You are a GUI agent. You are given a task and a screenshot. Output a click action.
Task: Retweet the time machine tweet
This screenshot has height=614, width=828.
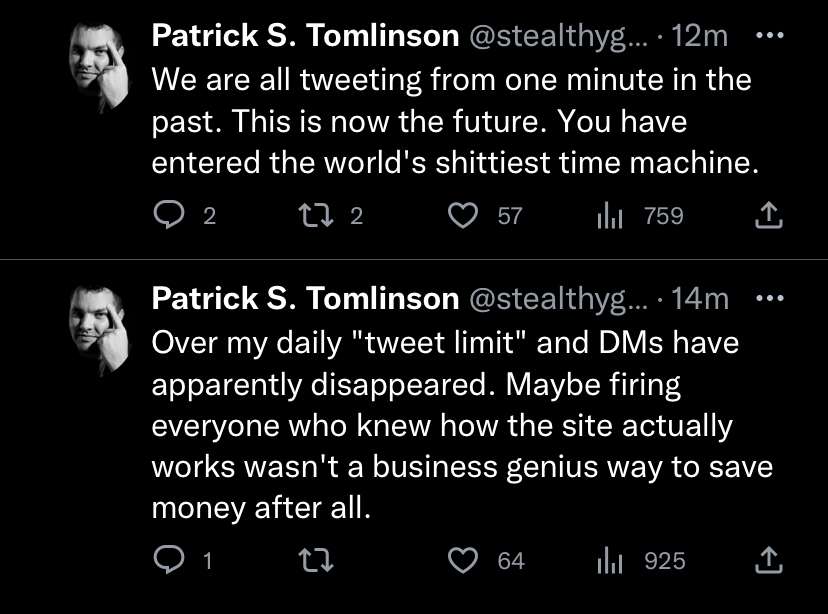pos(316,215)
